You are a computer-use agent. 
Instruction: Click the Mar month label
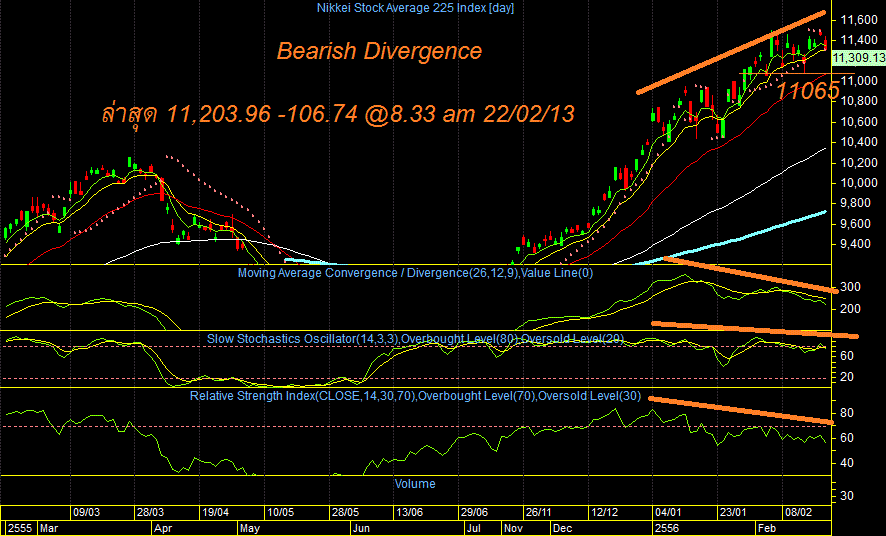click(x=49, y=529)
